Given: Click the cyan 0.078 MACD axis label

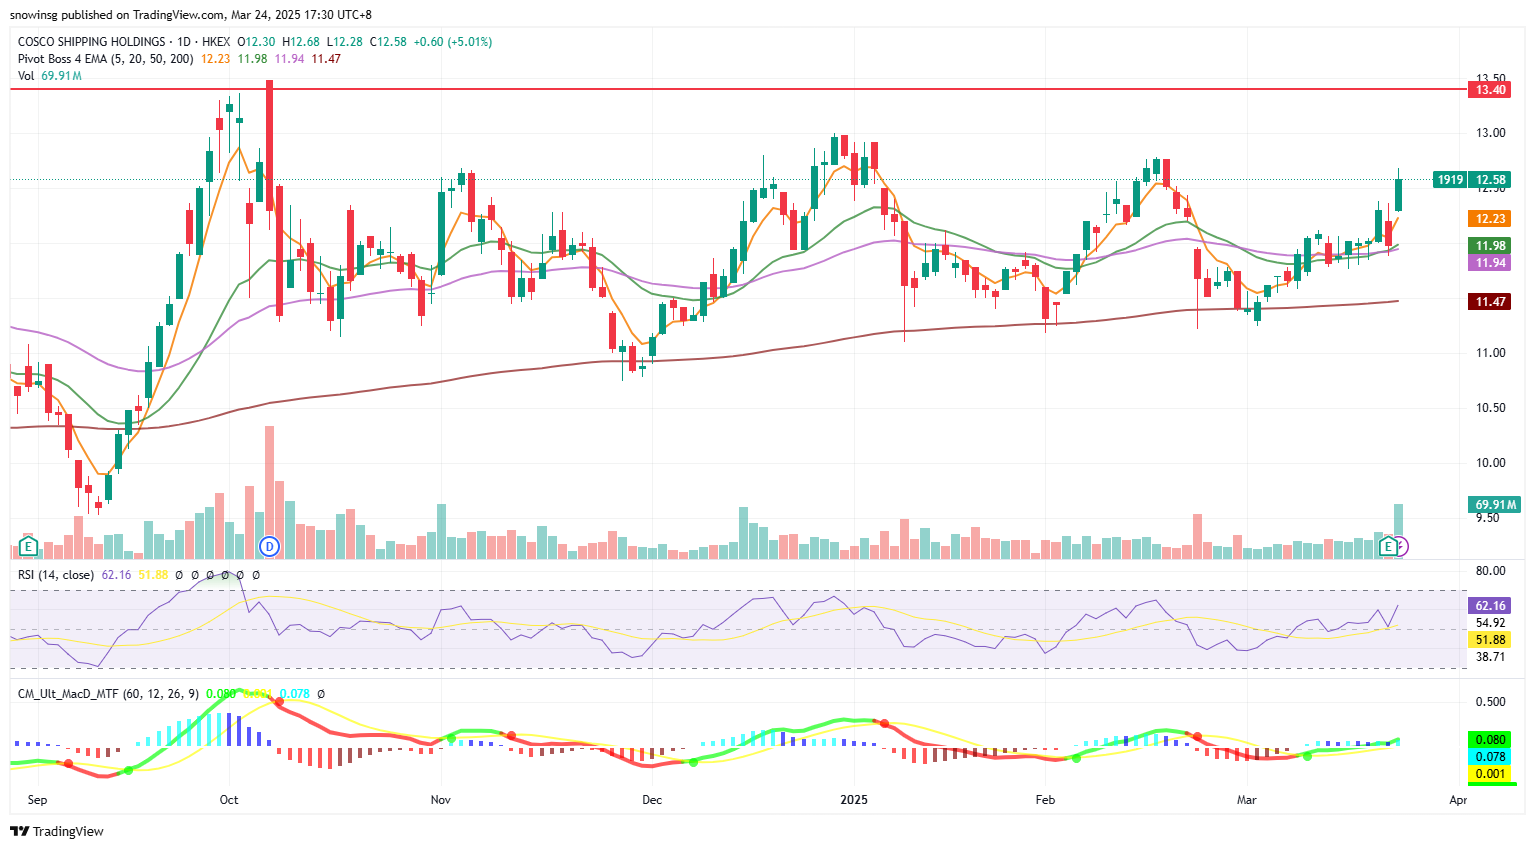Looking at the screenshot, I should click(x=1490, y=757).
